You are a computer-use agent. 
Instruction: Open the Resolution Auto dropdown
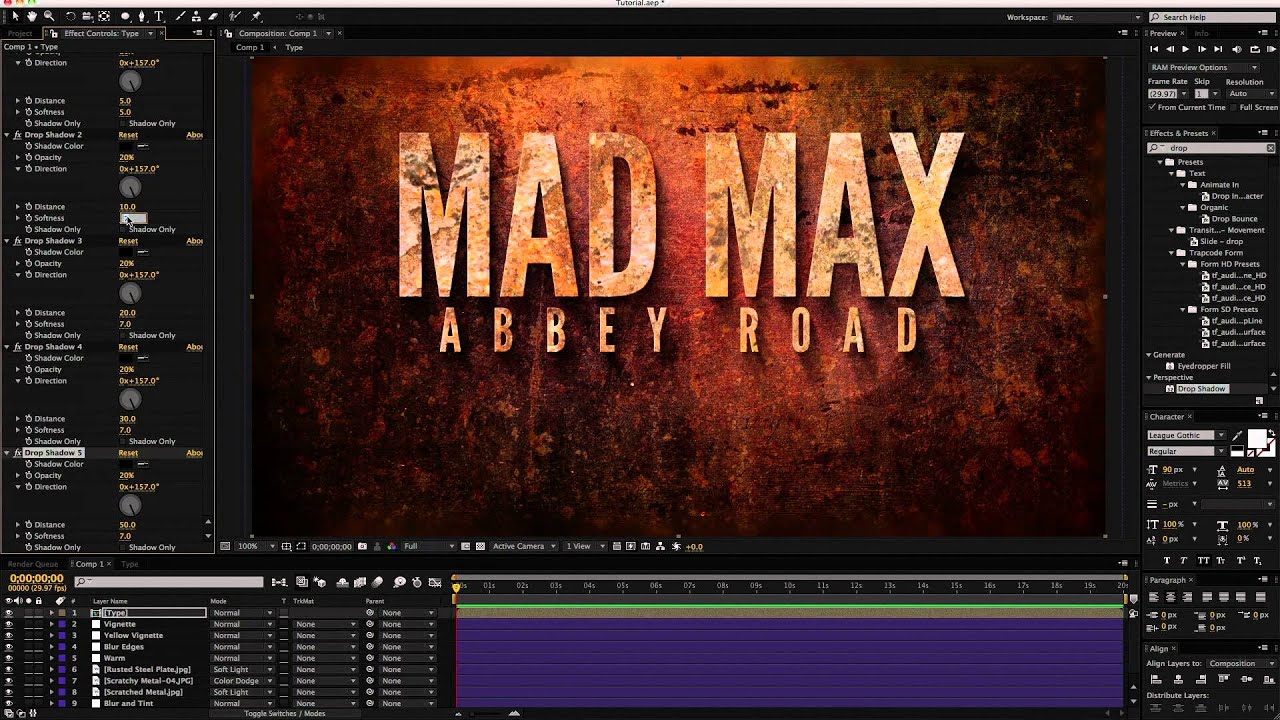point(1251,93)
